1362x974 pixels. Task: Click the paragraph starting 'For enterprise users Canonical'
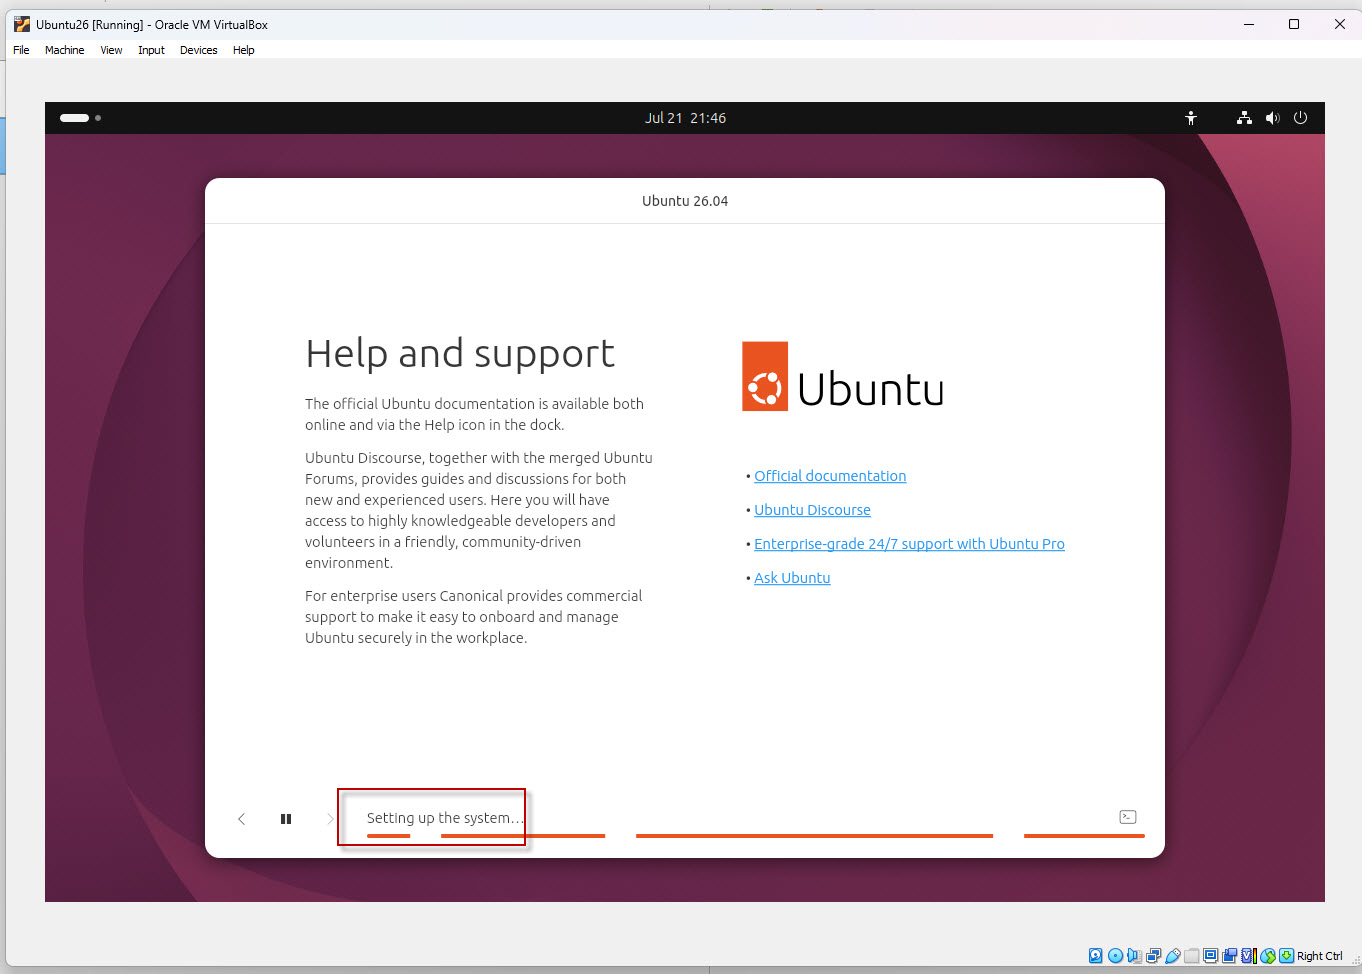(473, 617)
